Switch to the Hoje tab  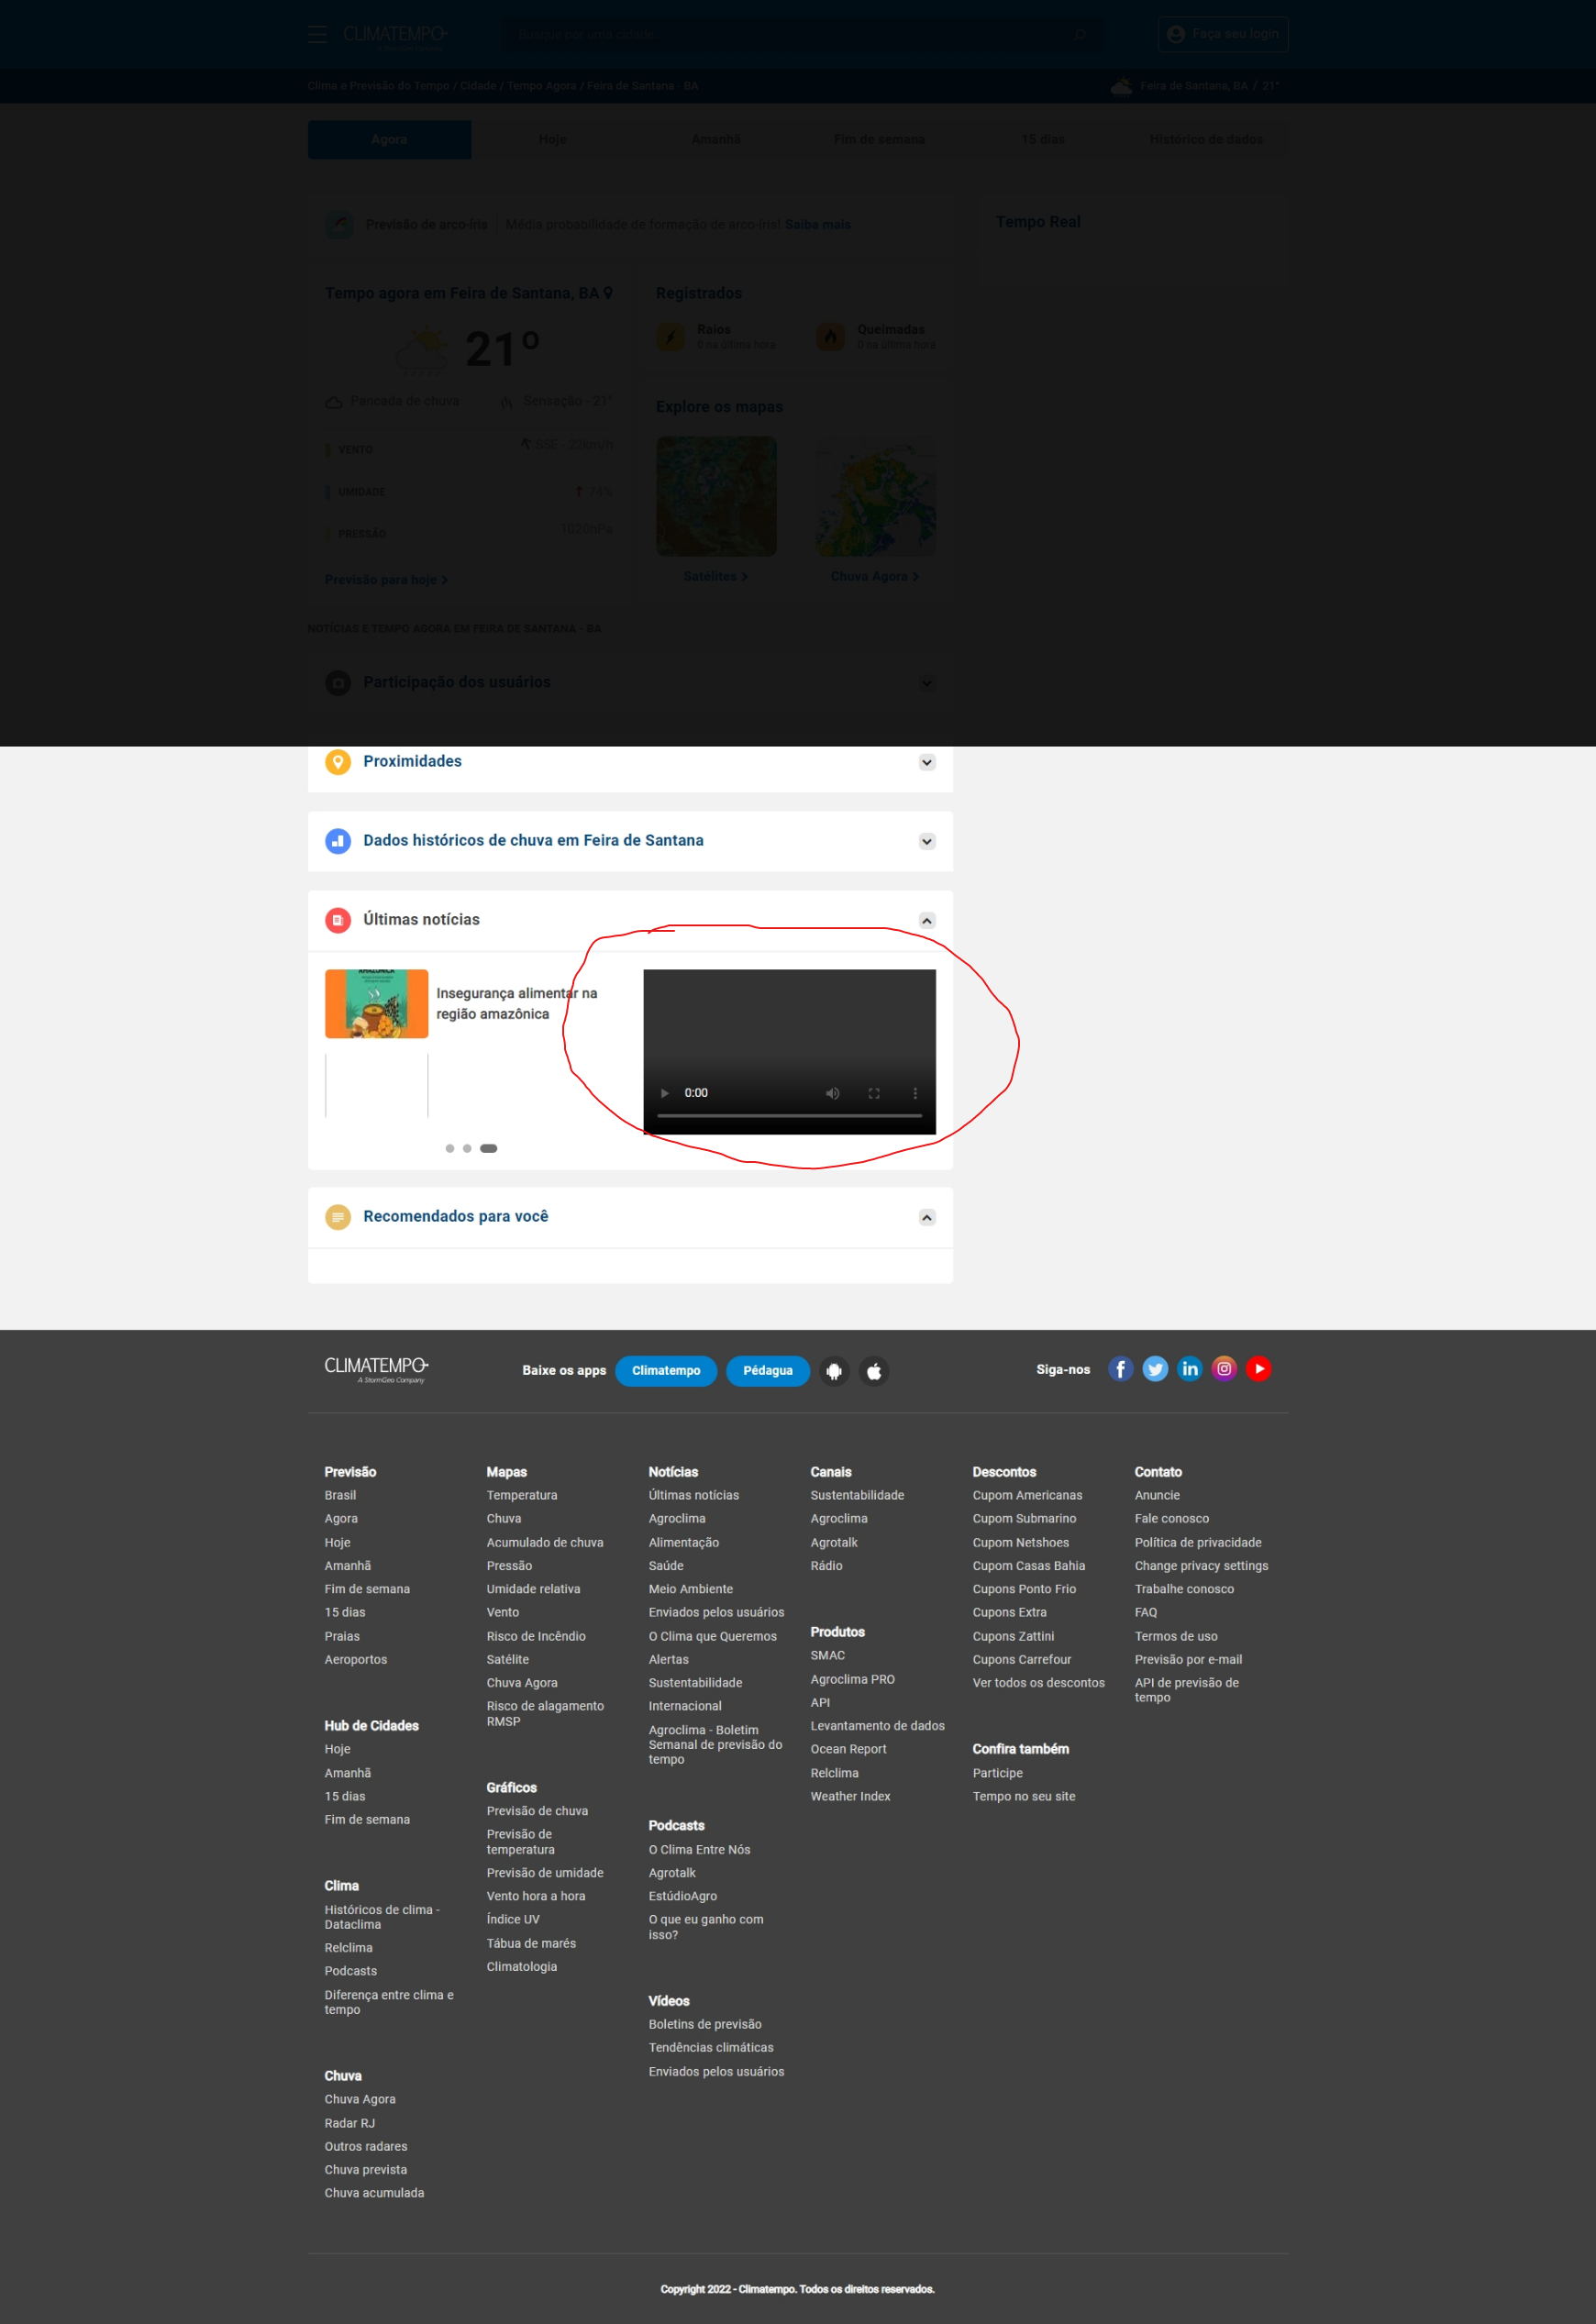click(552, 139)
